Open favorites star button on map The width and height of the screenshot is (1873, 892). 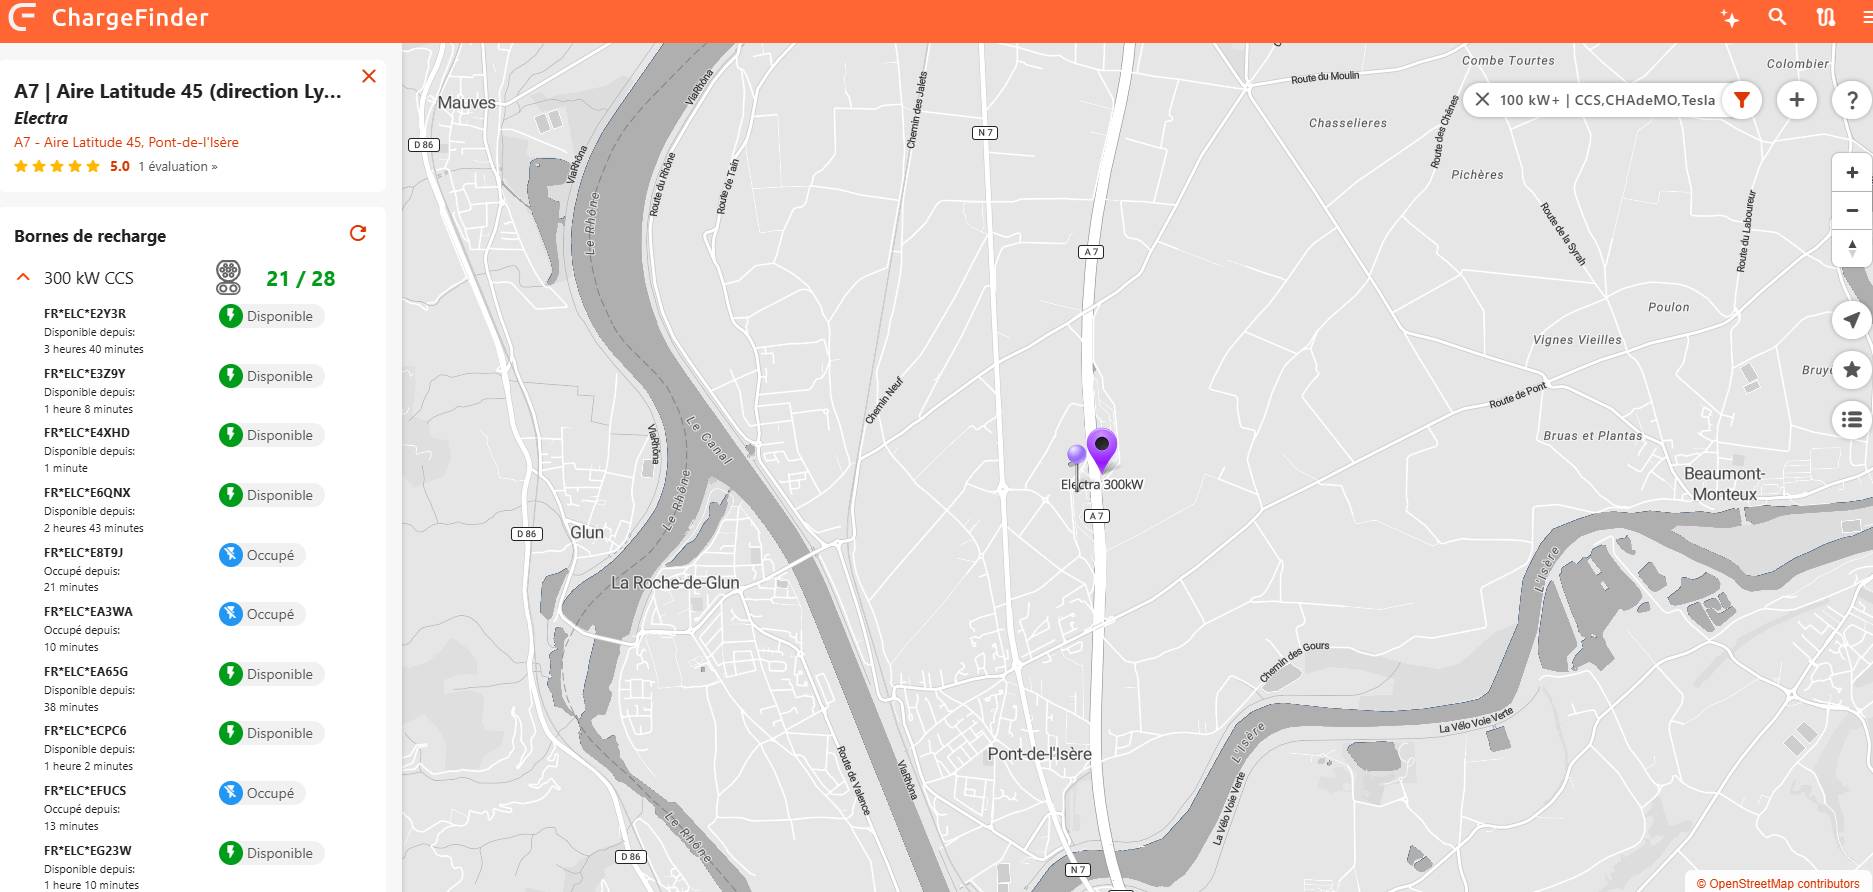1852,370
